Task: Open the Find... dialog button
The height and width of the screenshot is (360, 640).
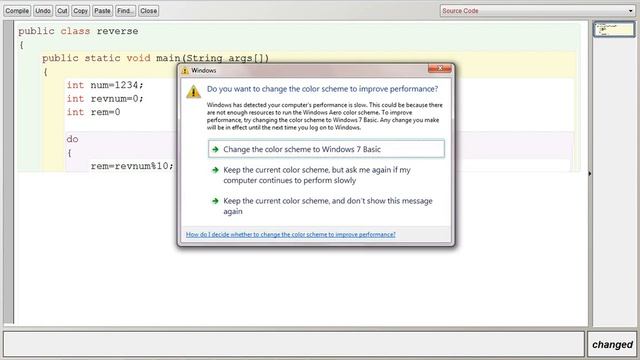Action: click(125, 11)
